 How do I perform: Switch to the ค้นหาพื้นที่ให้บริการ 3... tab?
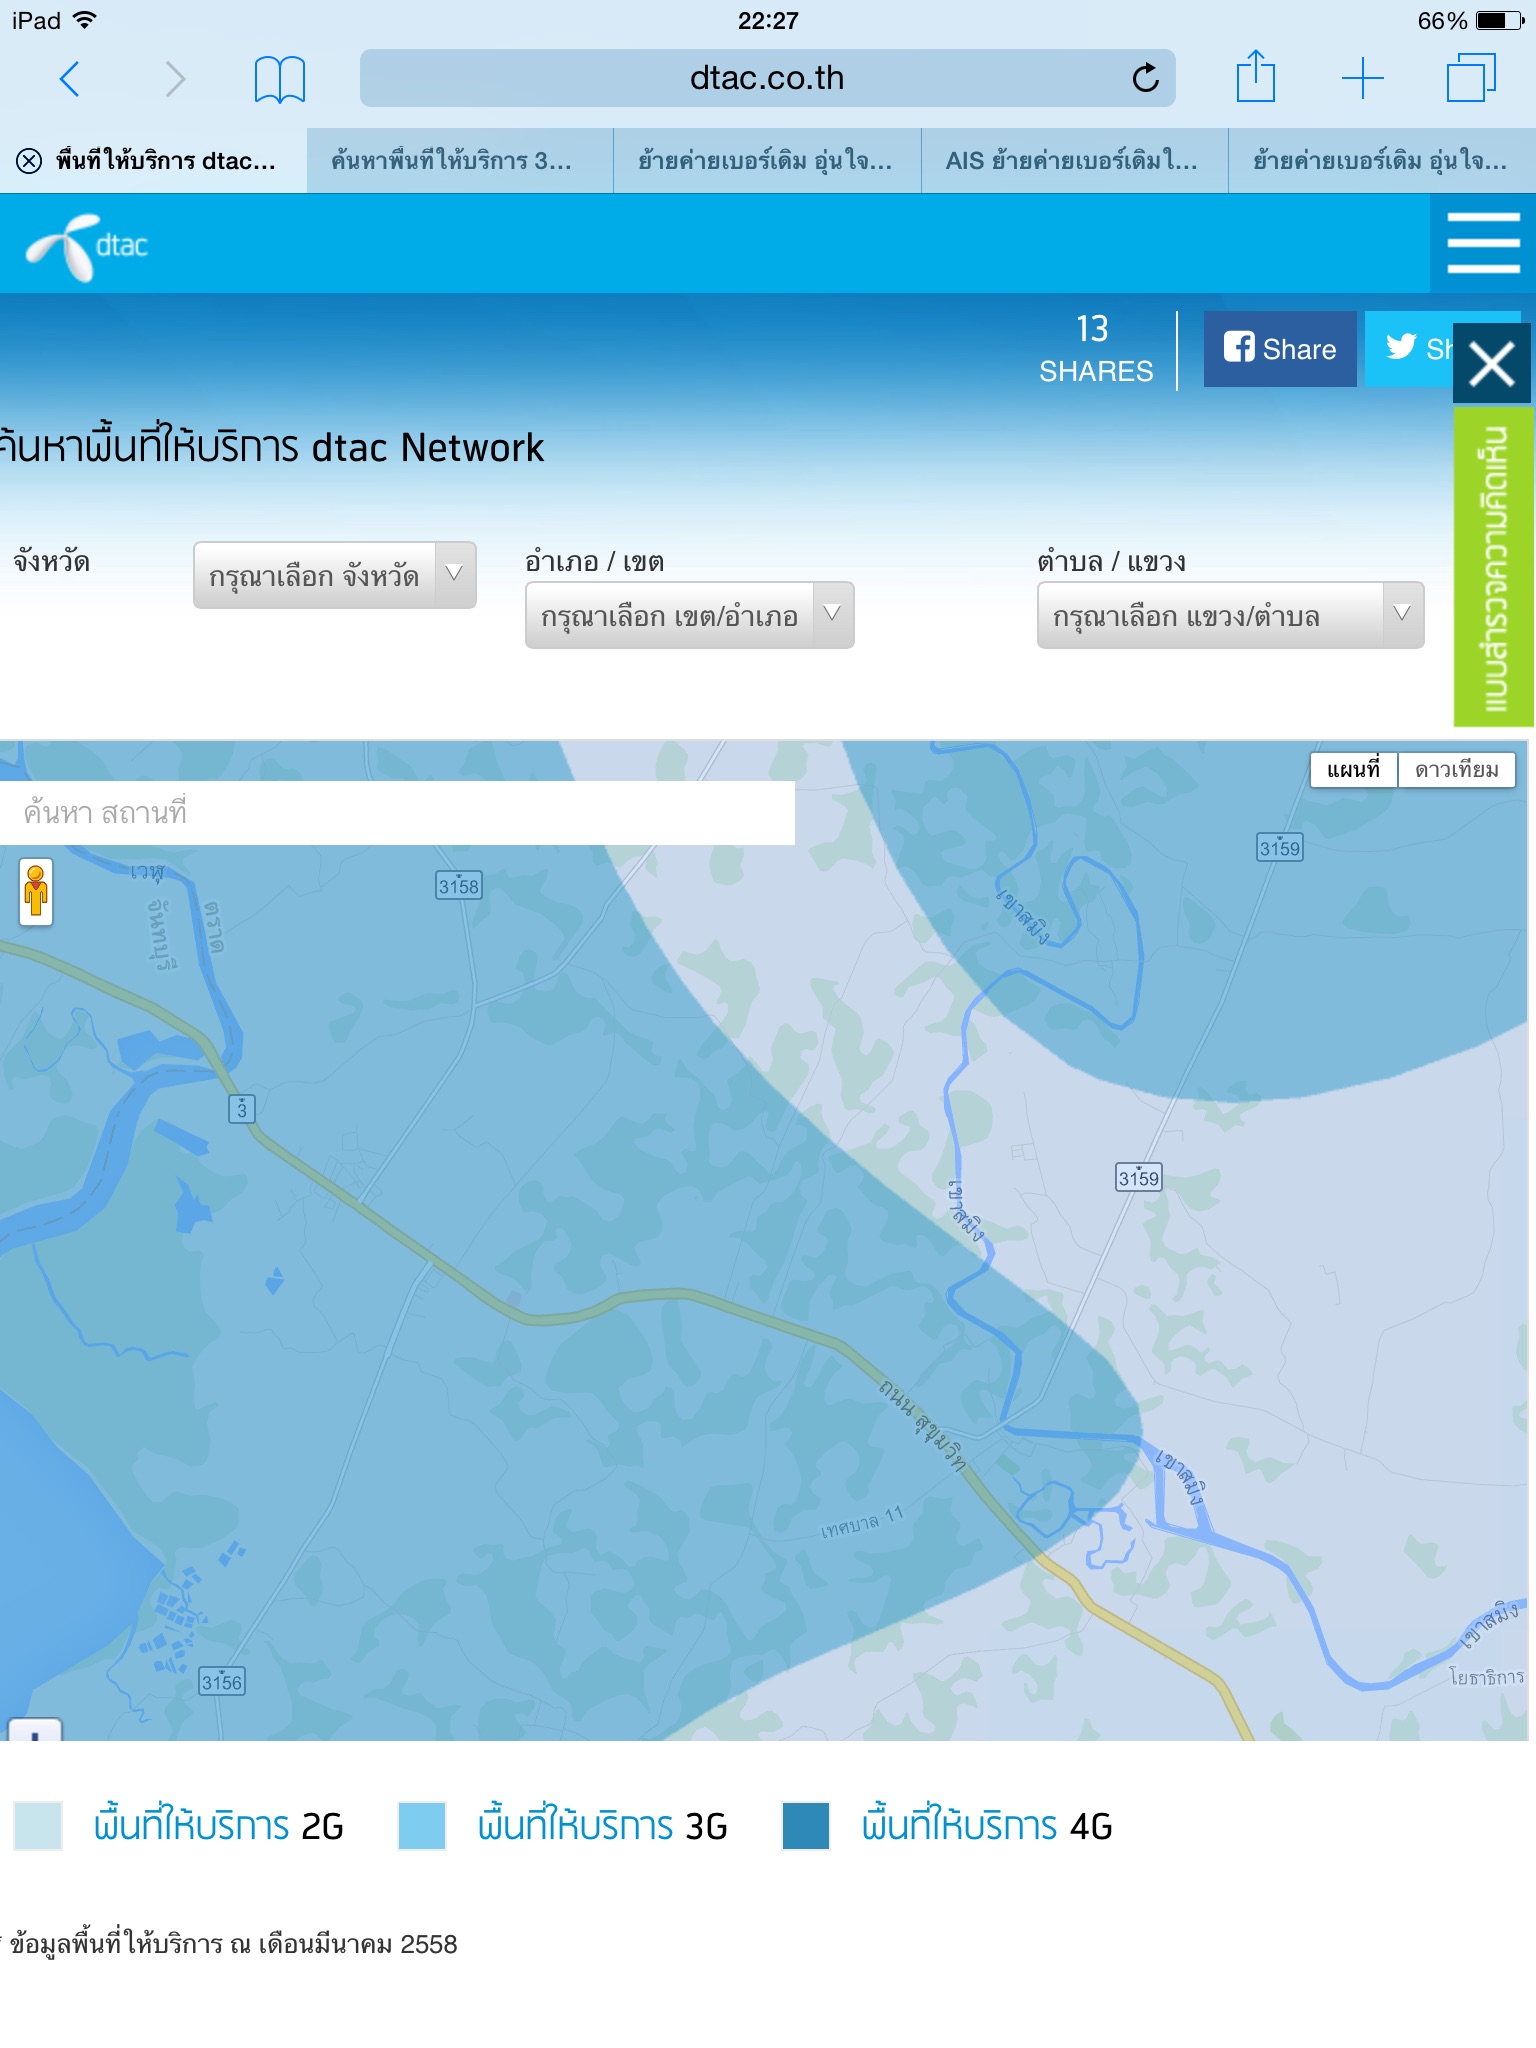tap(460, 161)
